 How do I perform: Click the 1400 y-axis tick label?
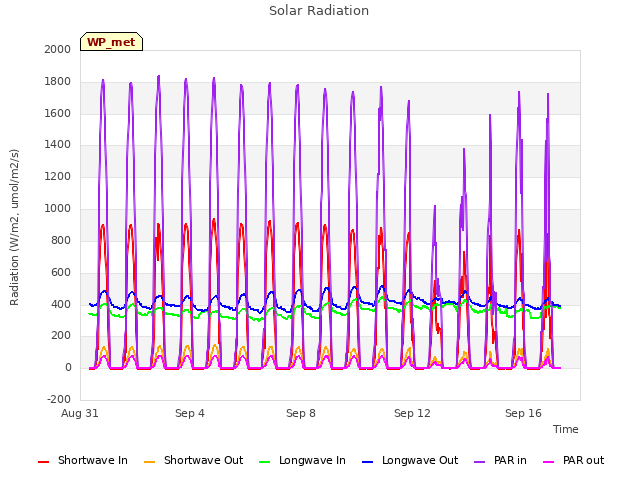[x=58, y=144]
